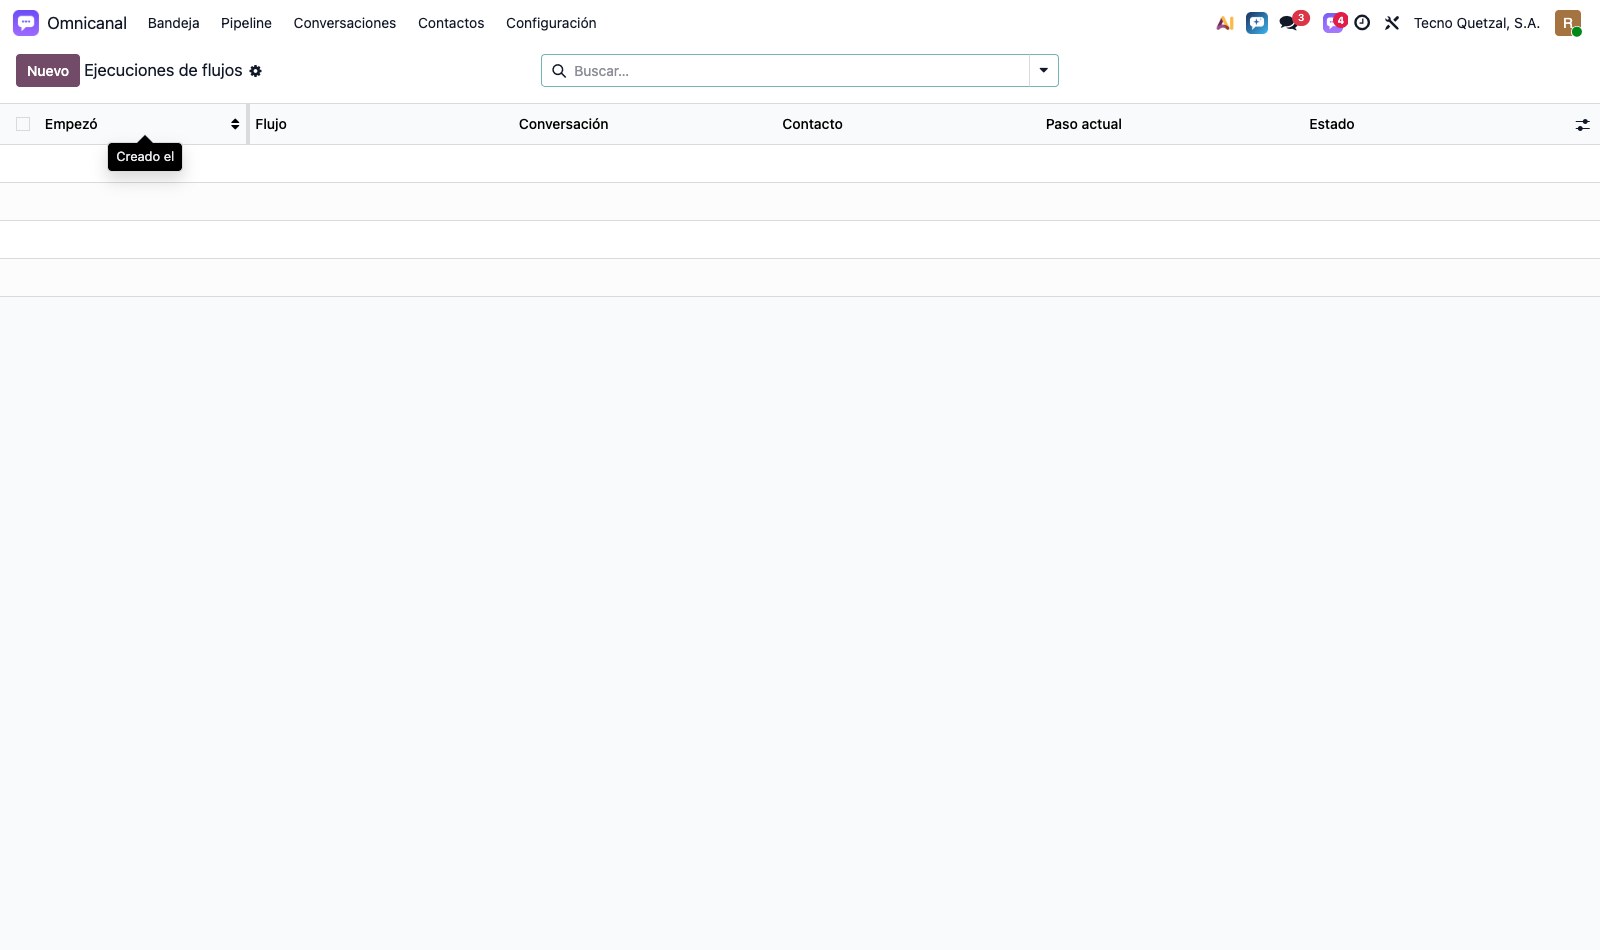Open the debug tools wrench icon
Viewport: 1600px width, 950px height.
[x=1392, y=23]
